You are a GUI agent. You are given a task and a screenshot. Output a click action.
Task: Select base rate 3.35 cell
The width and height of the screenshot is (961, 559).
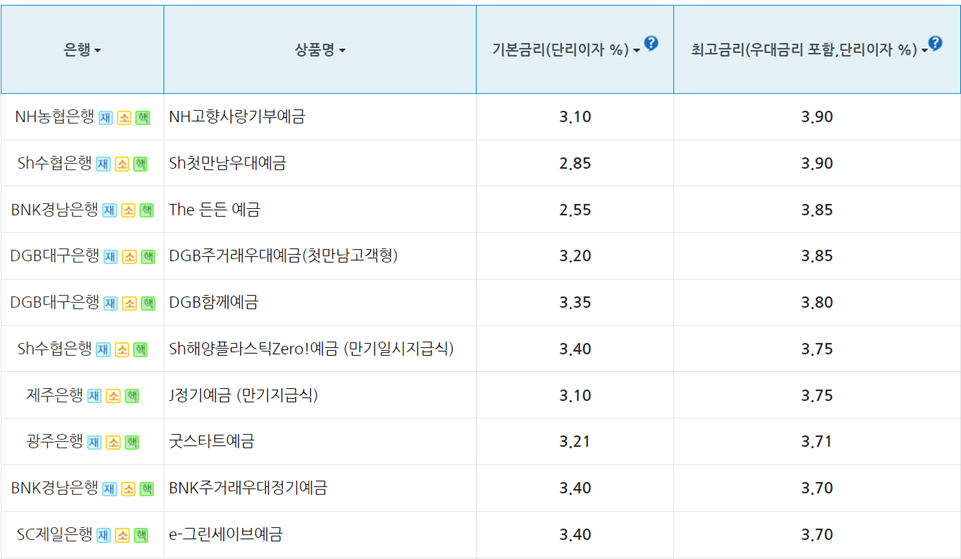(x=575, y=303)
